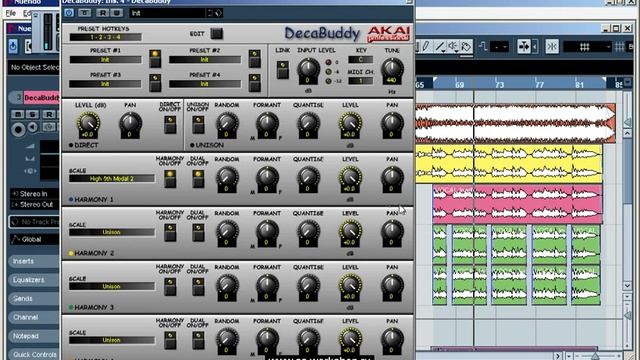Toggle Harmony 1 DUAL ON/OFF switch
The height and width of the screenshot is (360, 640).
(198, 179)
